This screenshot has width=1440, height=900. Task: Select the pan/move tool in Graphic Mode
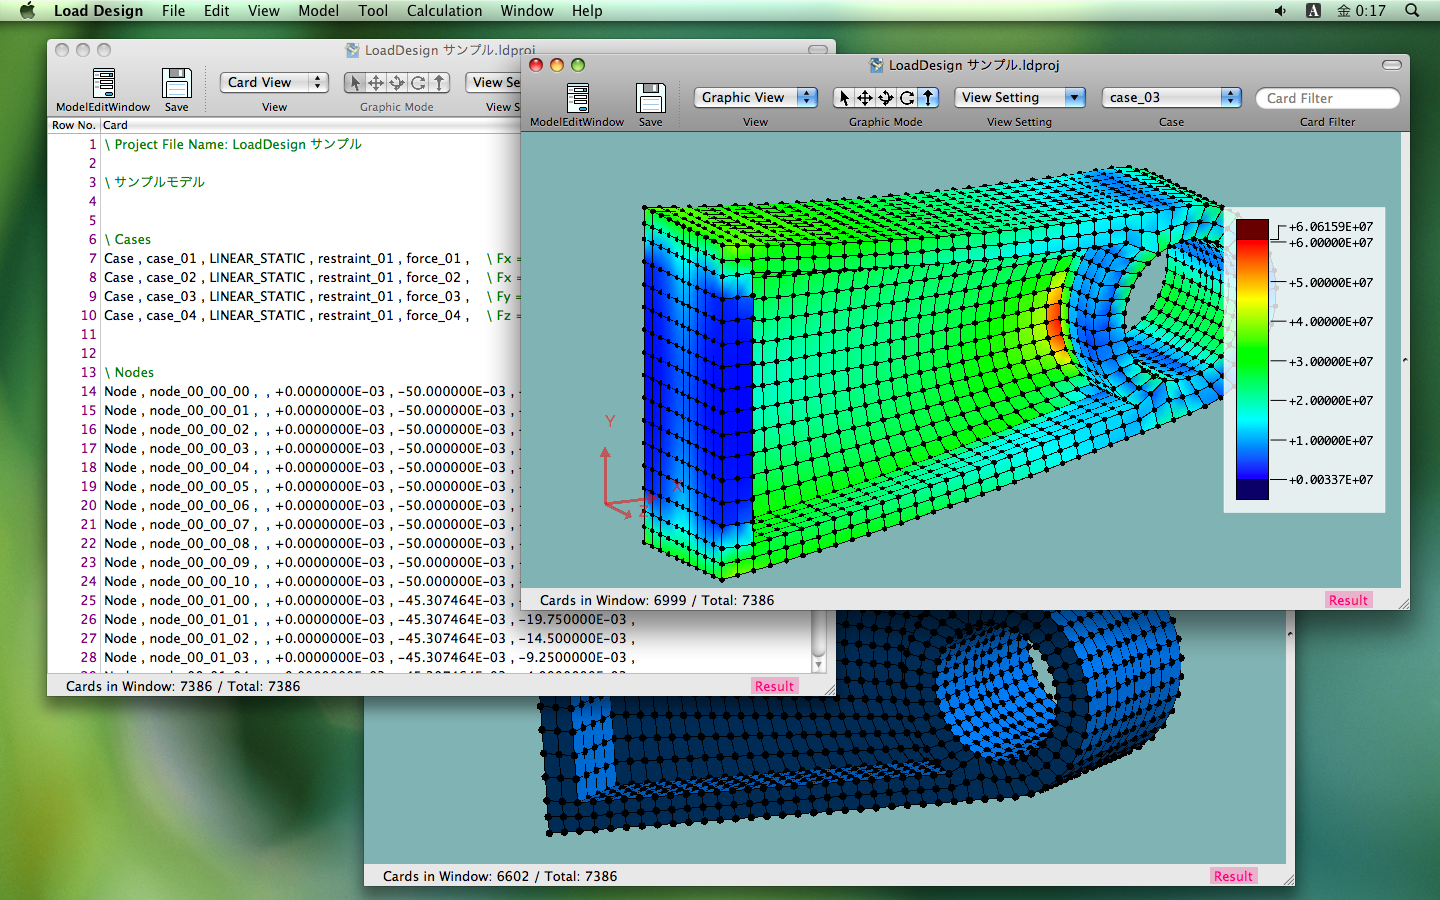[x=867, y=97]
